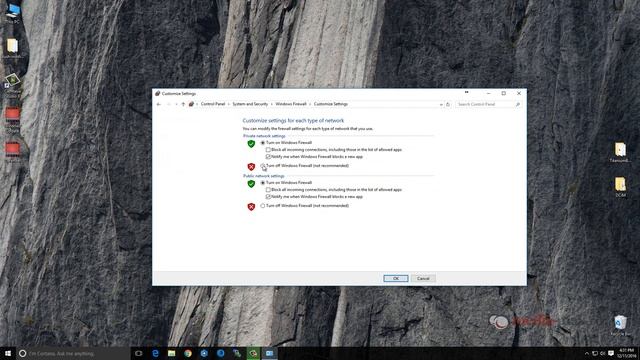Click the Cortana circle icon
This screenshot has width=640, height=360.
(22, 353)
